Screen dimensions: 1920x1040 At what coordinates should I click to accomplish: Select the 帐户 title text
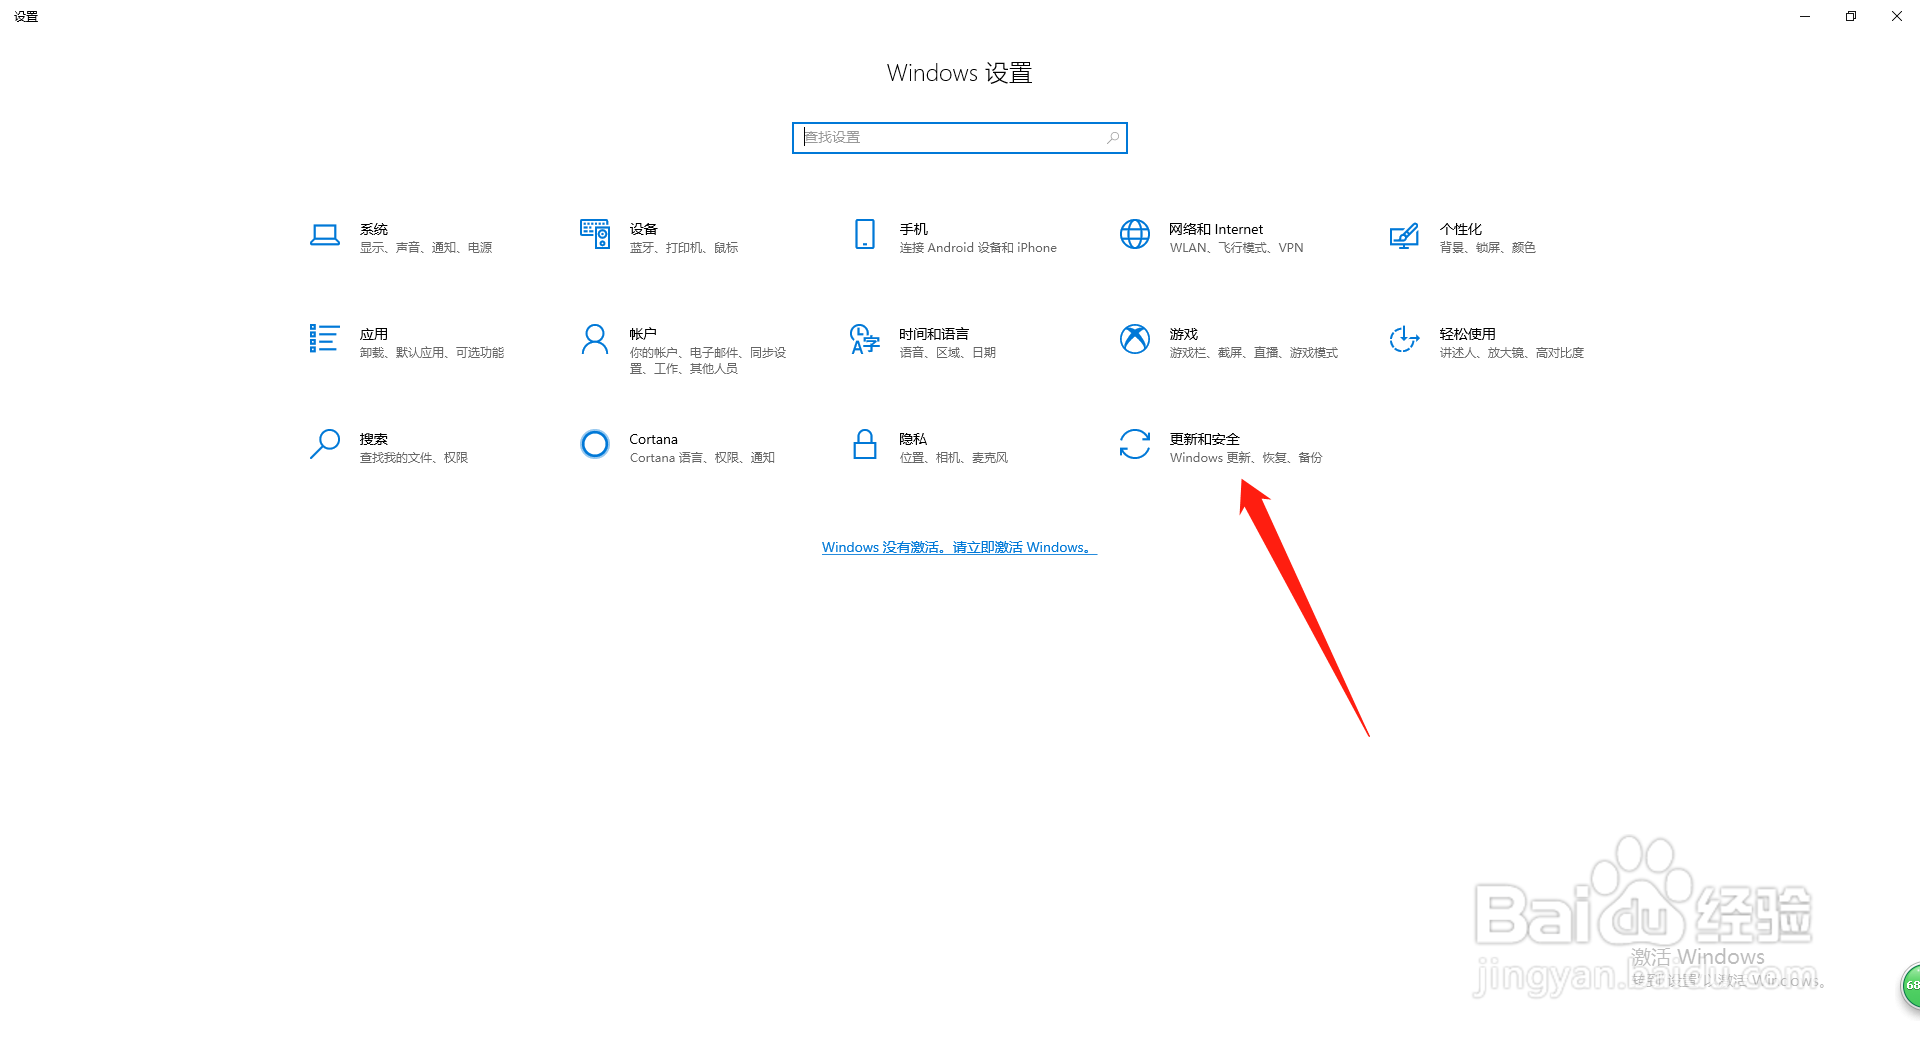click(x=643, y=334)
